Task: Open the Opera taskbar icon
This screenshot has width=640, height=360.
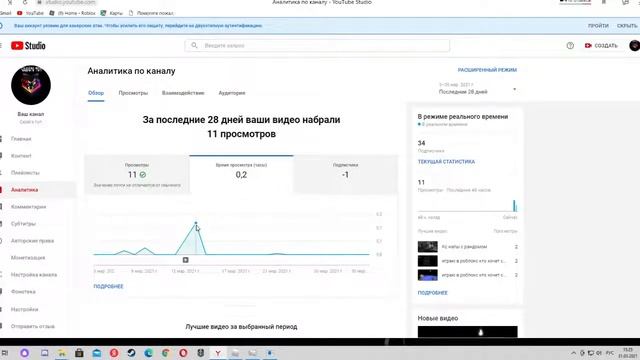Action: (183, 353)
